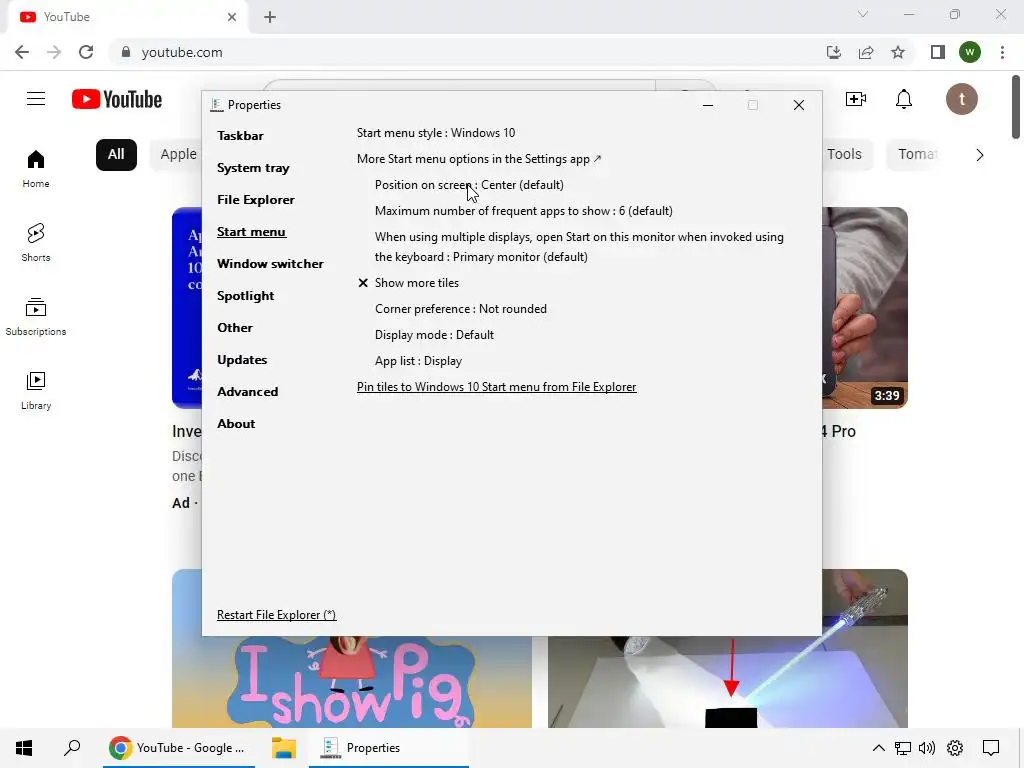
Task: Select the Other section
Action: coord(234,328)
